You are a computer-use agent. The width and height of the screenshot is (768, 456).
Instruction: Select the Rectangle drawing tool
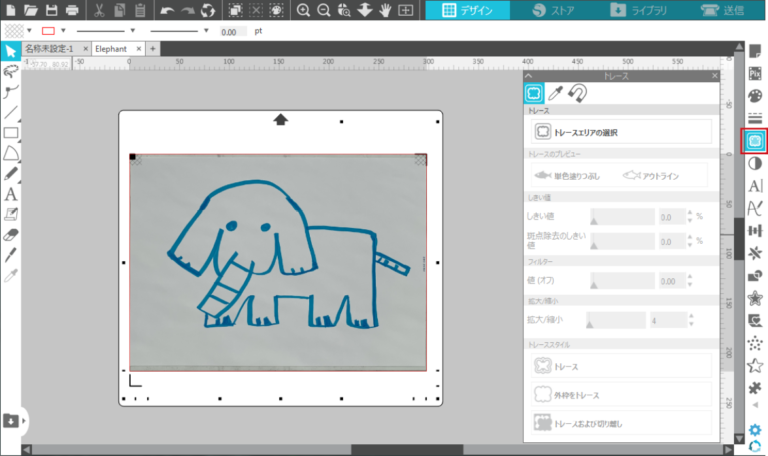(x=11, y=133)
